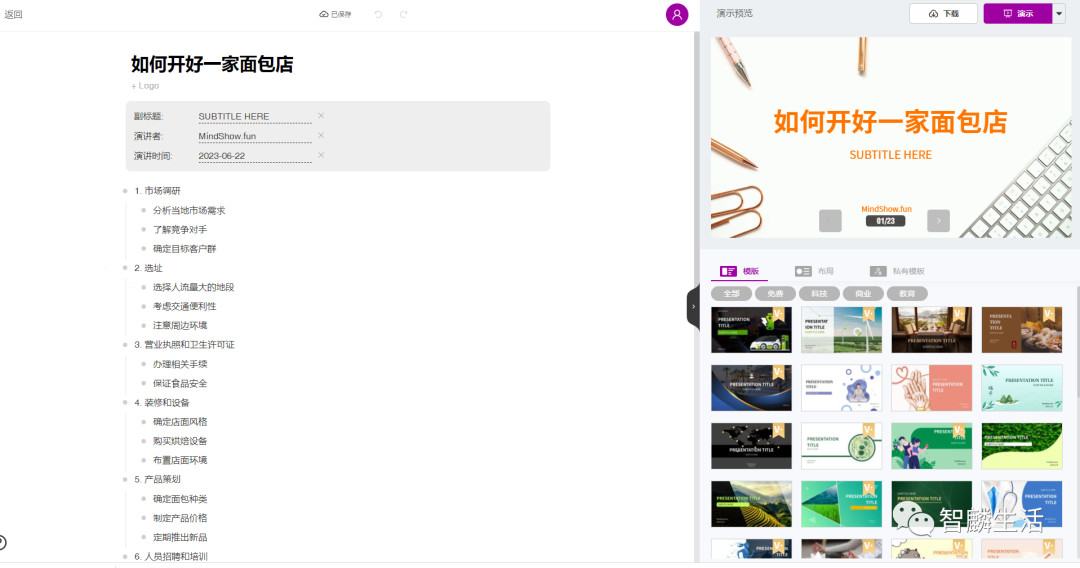Select outline item 1. 市场调研

(158, 191)
